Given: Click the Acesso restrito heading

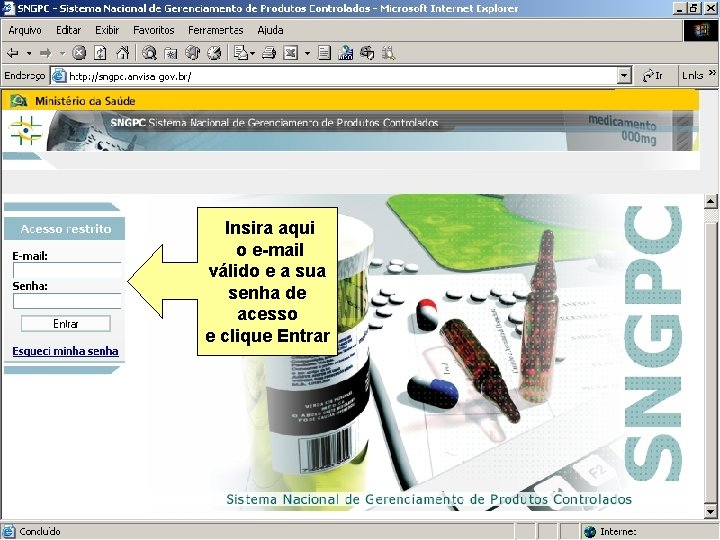Looking at the screenshot, I should click(66, 229).
